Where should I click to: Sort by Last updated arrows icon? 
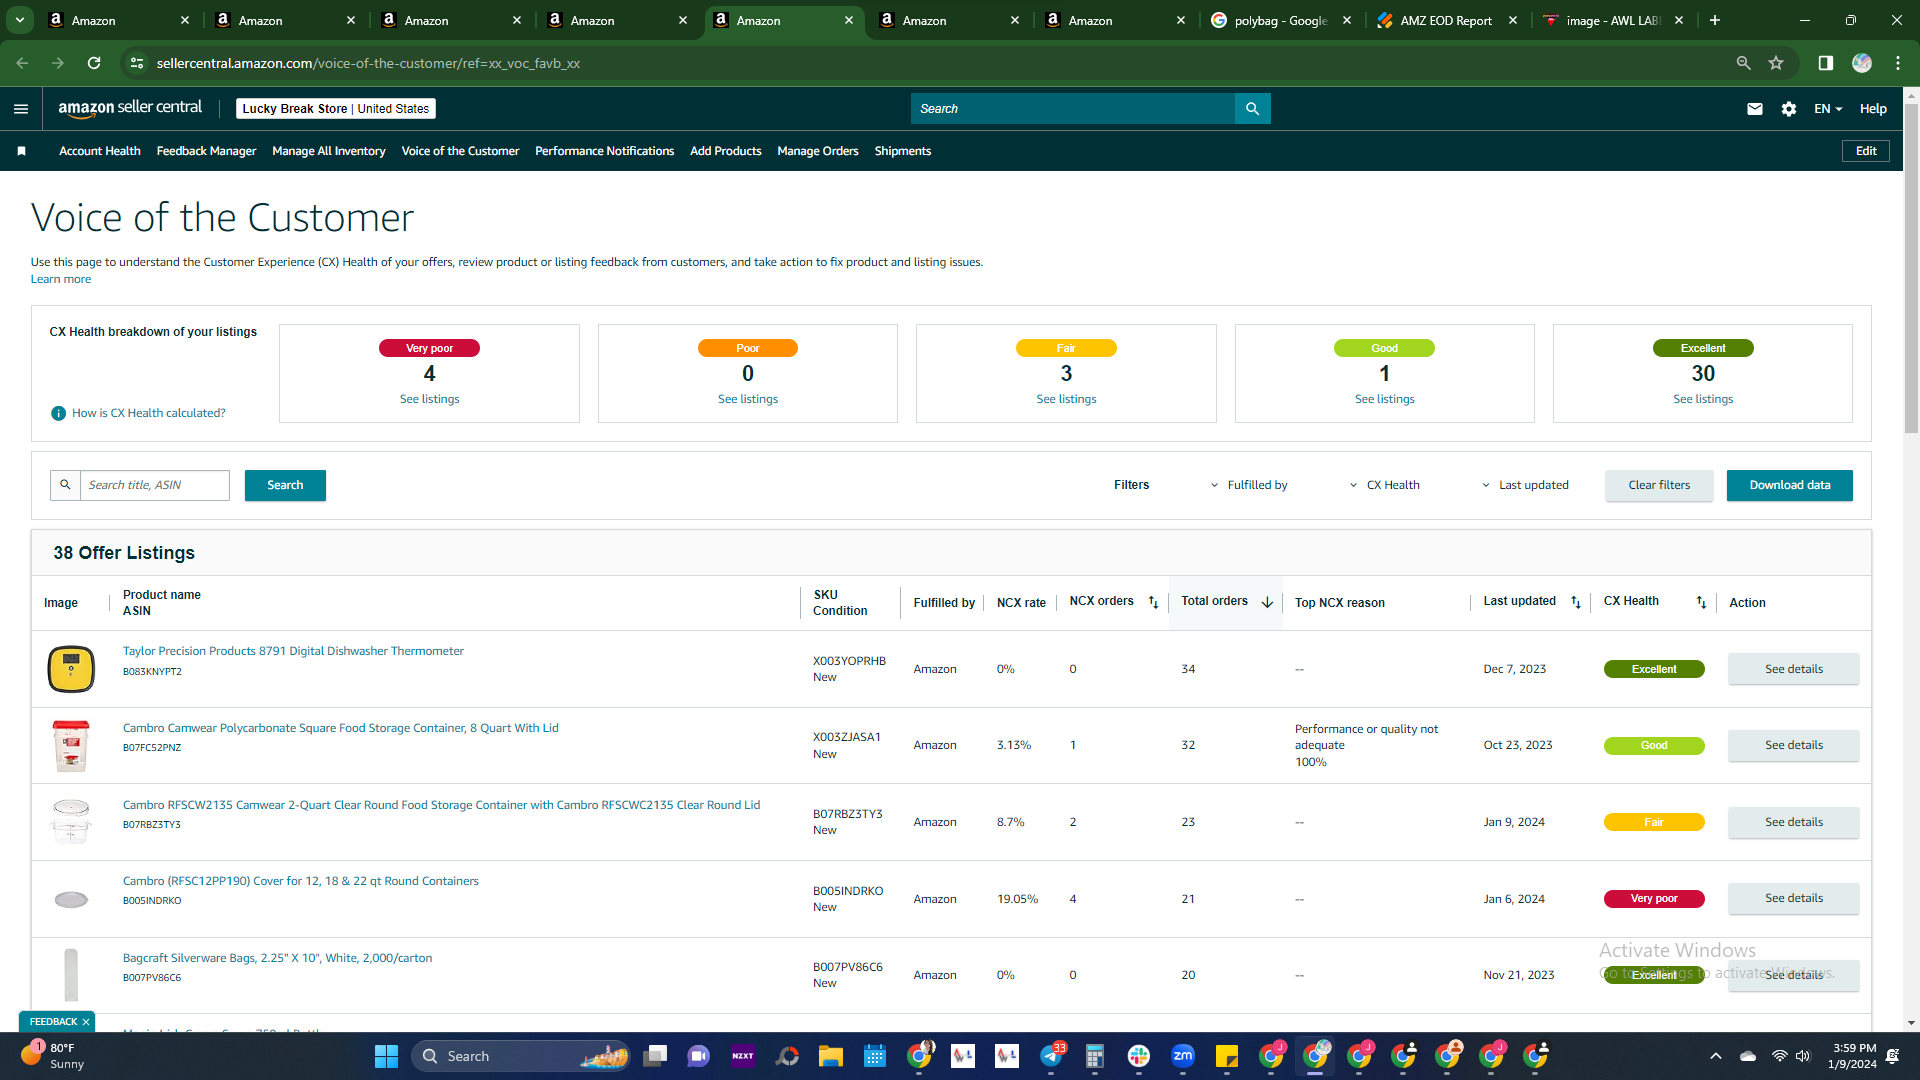[x=1576, y=602]
